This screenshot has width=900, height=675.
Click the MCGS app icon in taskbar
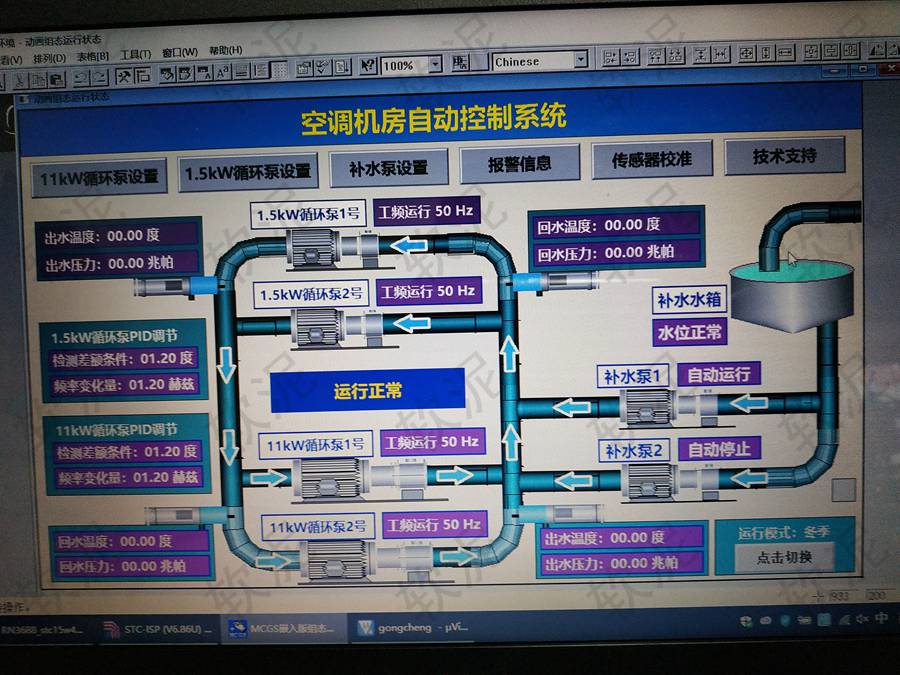[238, 629]
